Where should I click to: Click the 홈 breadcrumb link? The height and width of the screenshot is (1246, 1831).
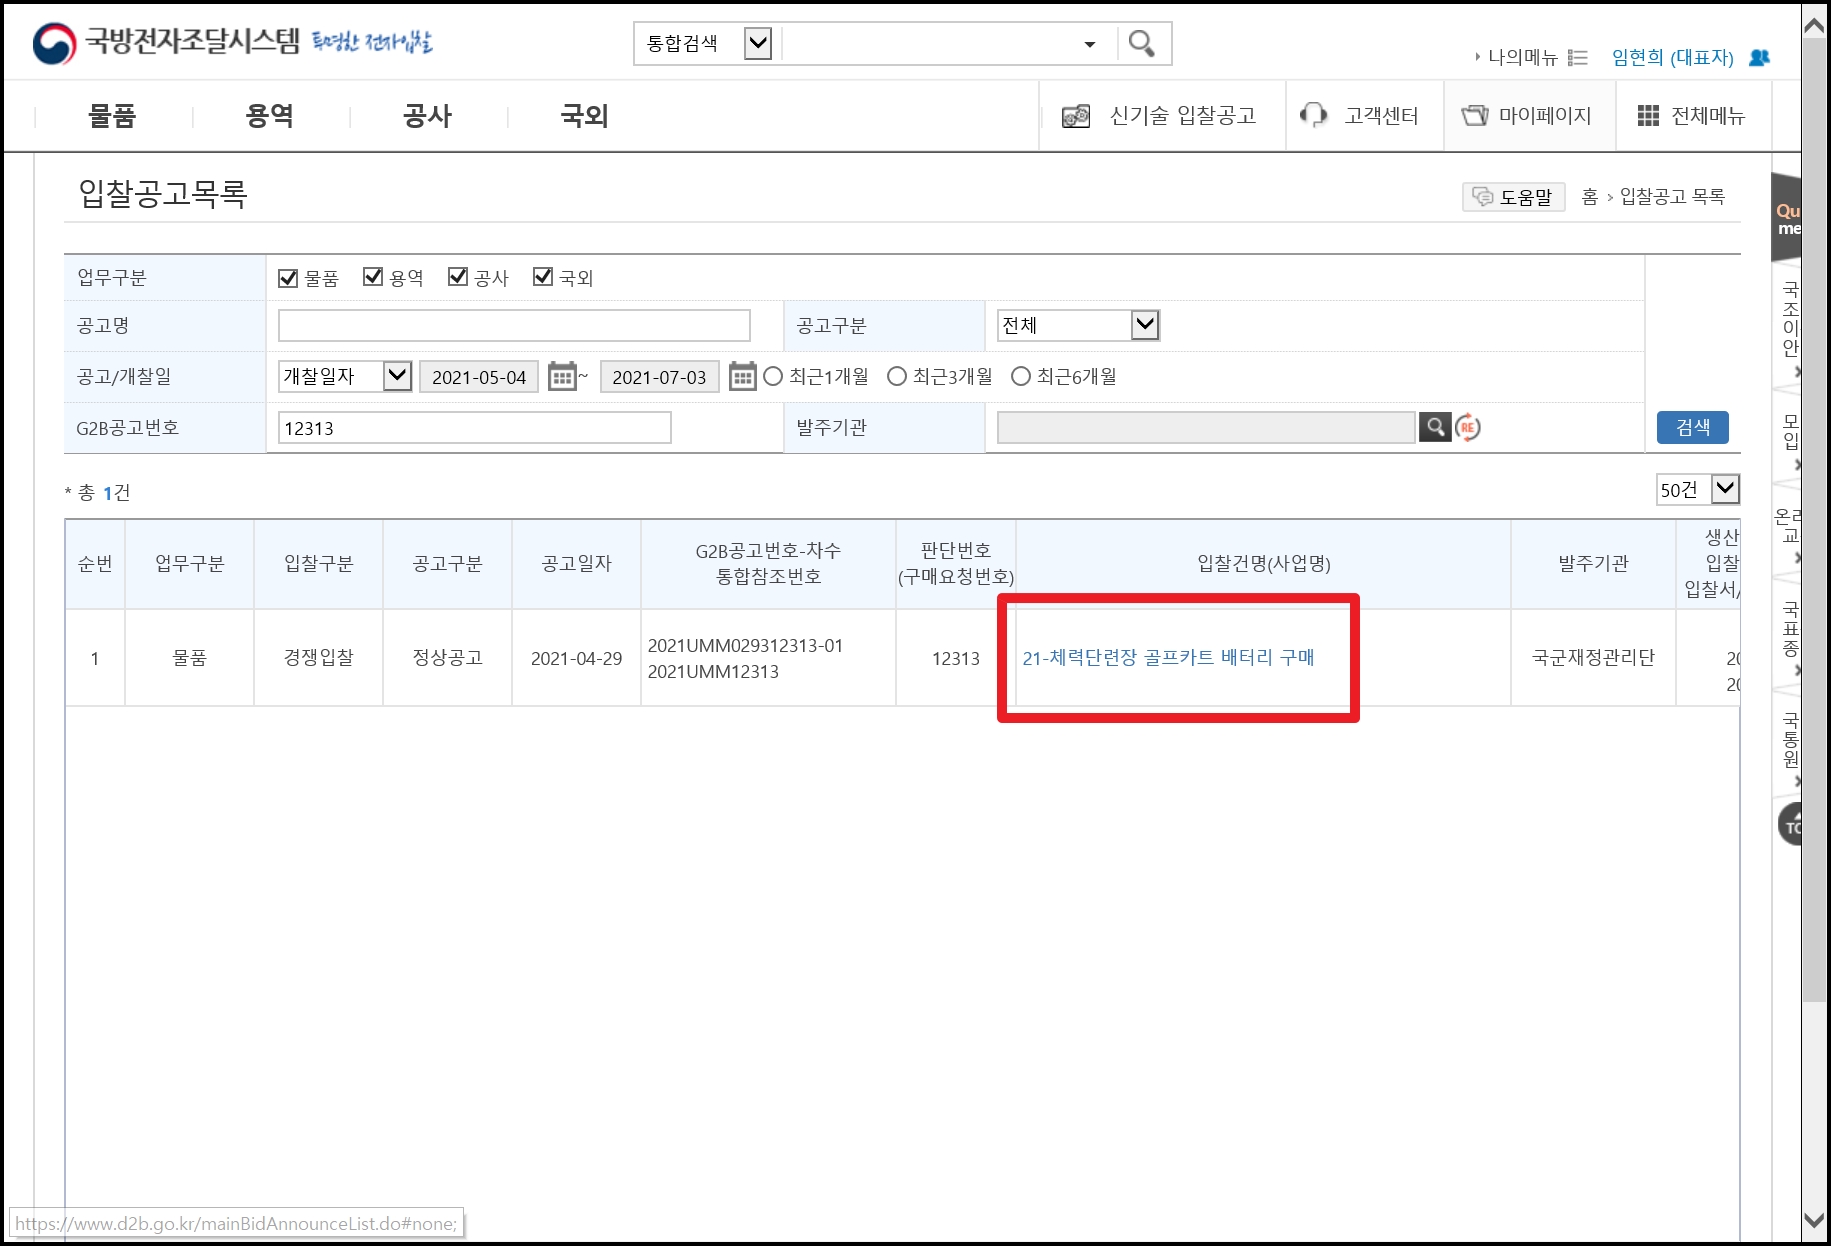(1589, 197)
